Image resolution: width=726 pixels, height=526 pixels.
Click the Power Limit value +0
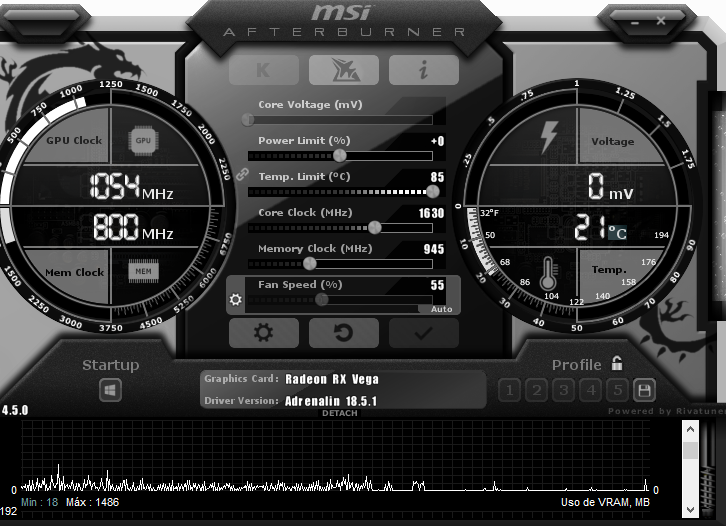(438, 141)
